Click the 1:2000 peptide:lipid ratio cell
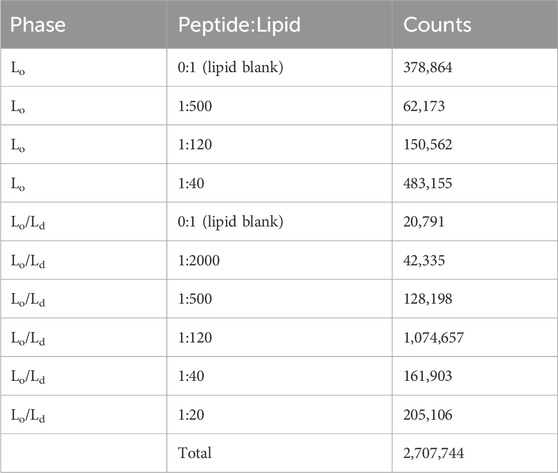This screenshot has height=473, width=558. [x=279, y=260]
